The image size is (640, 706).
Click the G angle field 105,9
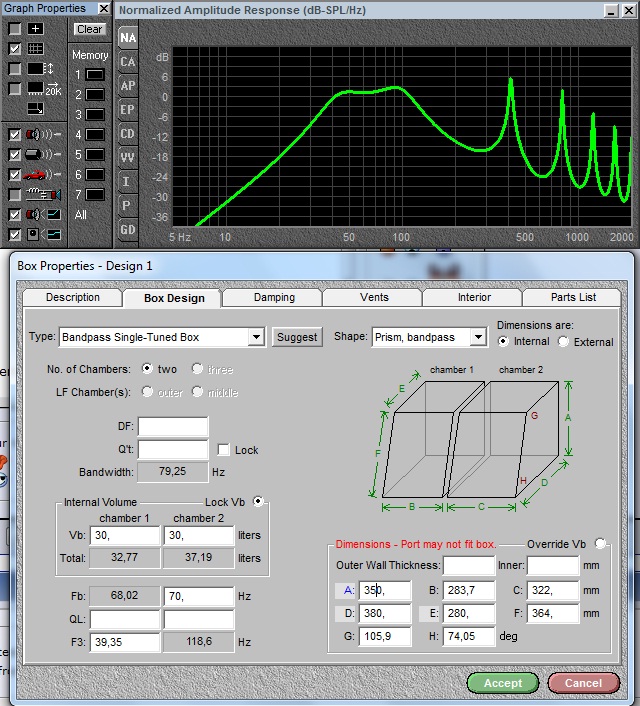pos(385,636)
